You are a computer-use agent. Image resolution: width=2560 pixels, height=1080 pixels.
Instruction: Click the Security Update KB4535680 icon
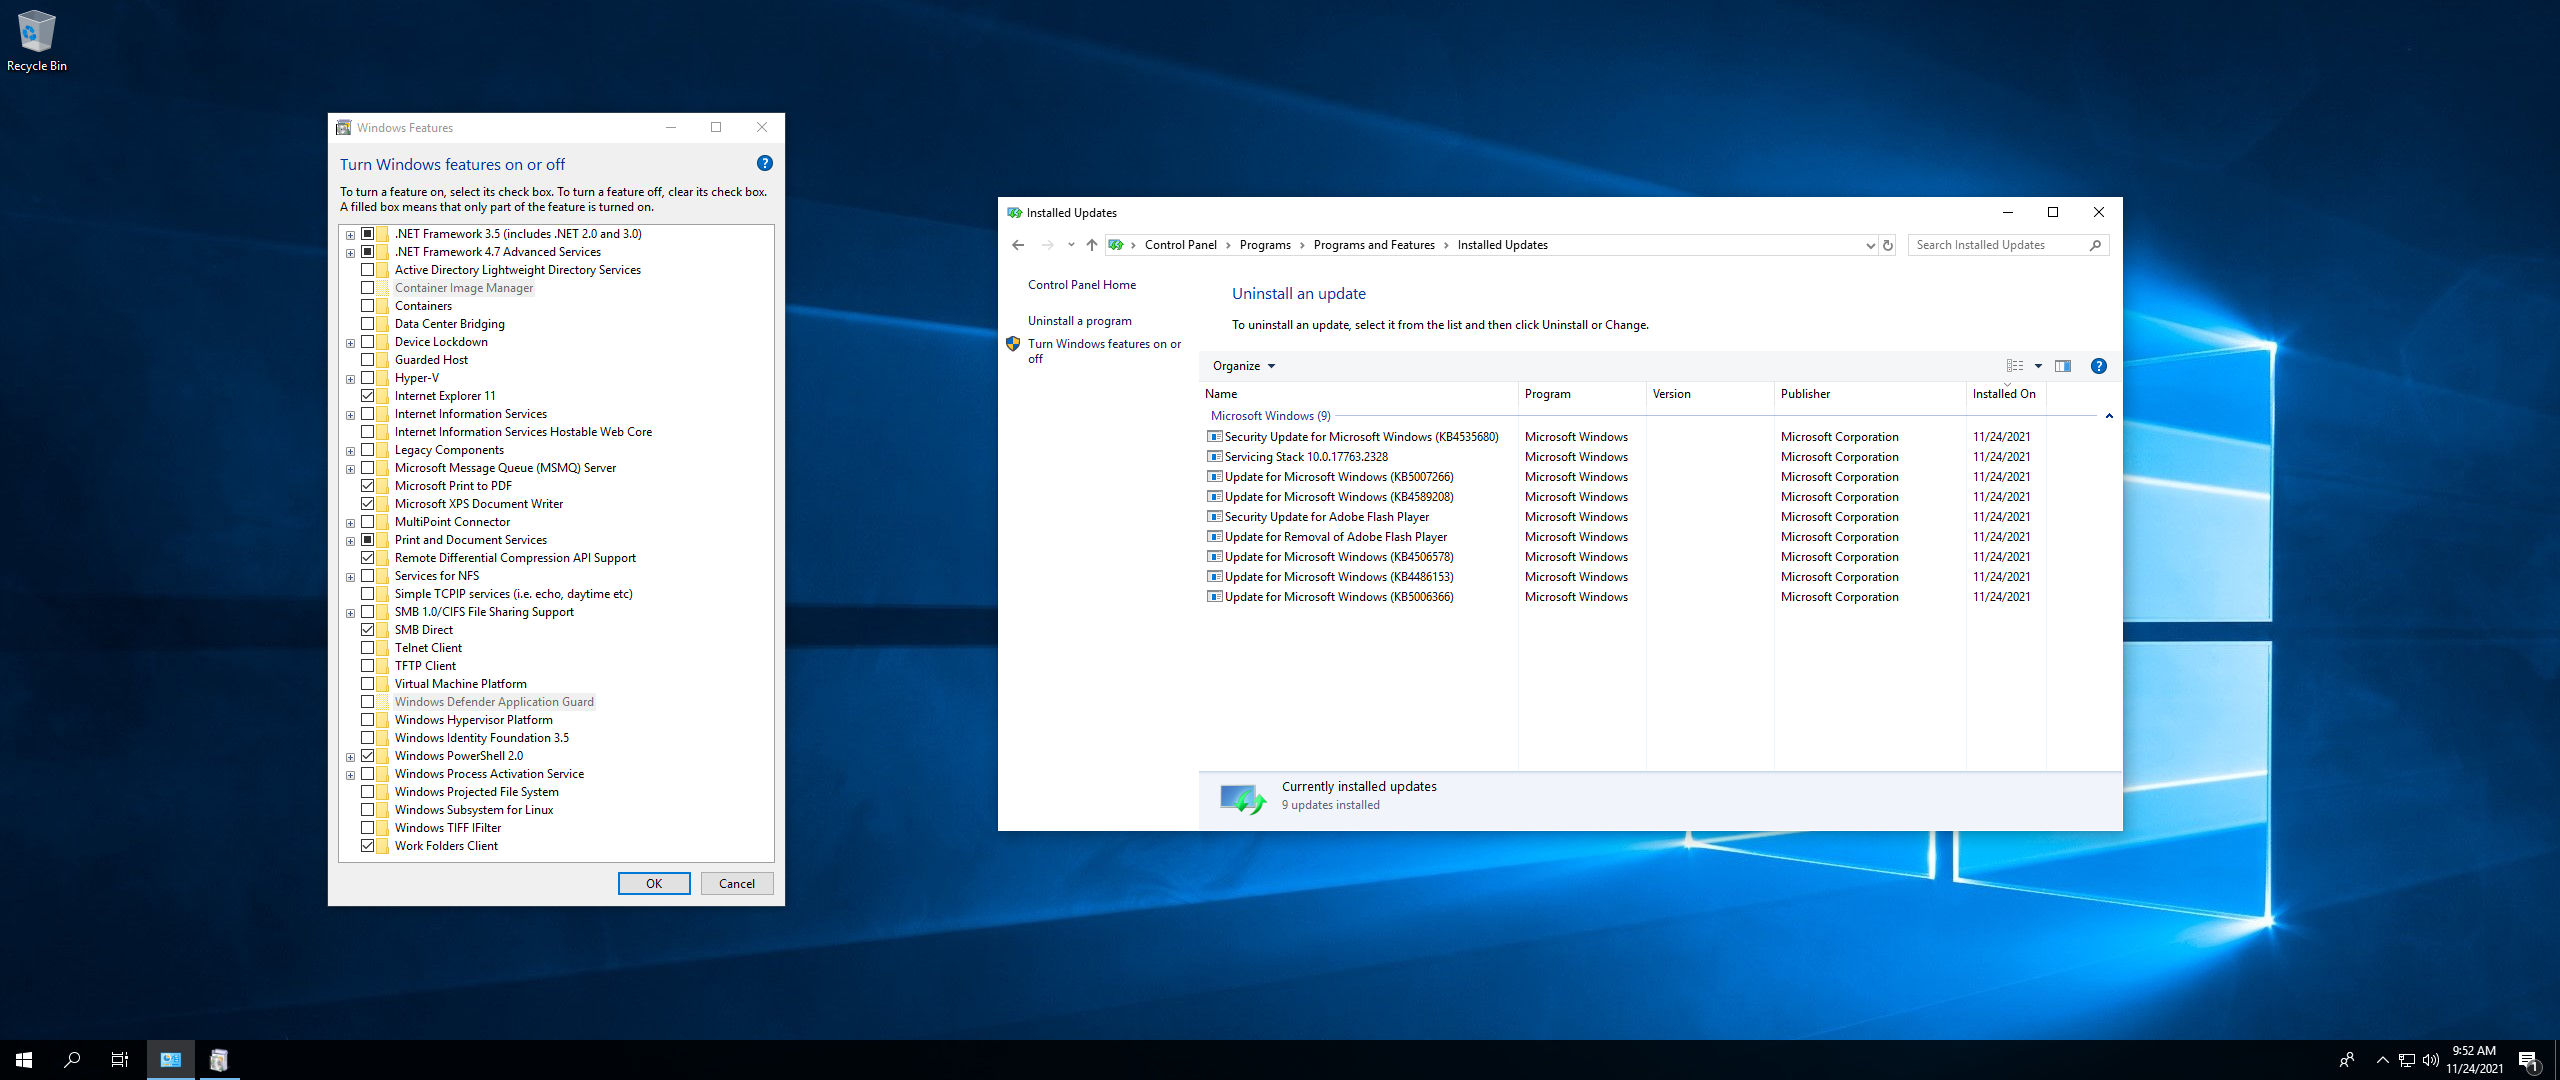1215,437
